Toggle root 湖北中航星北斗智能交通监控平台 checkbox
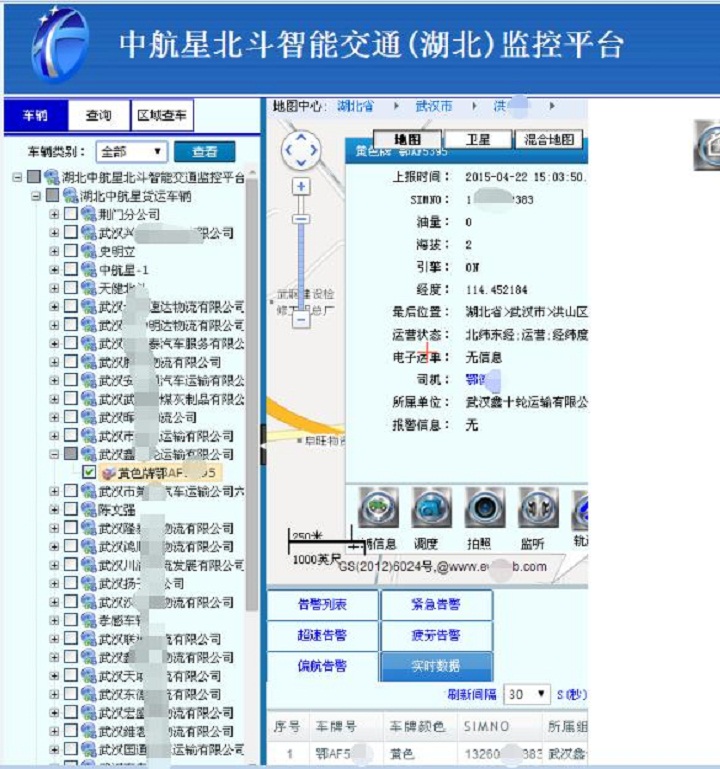Image resolution: width=720 pixels, height=769 pixels. tap(34, 176)
